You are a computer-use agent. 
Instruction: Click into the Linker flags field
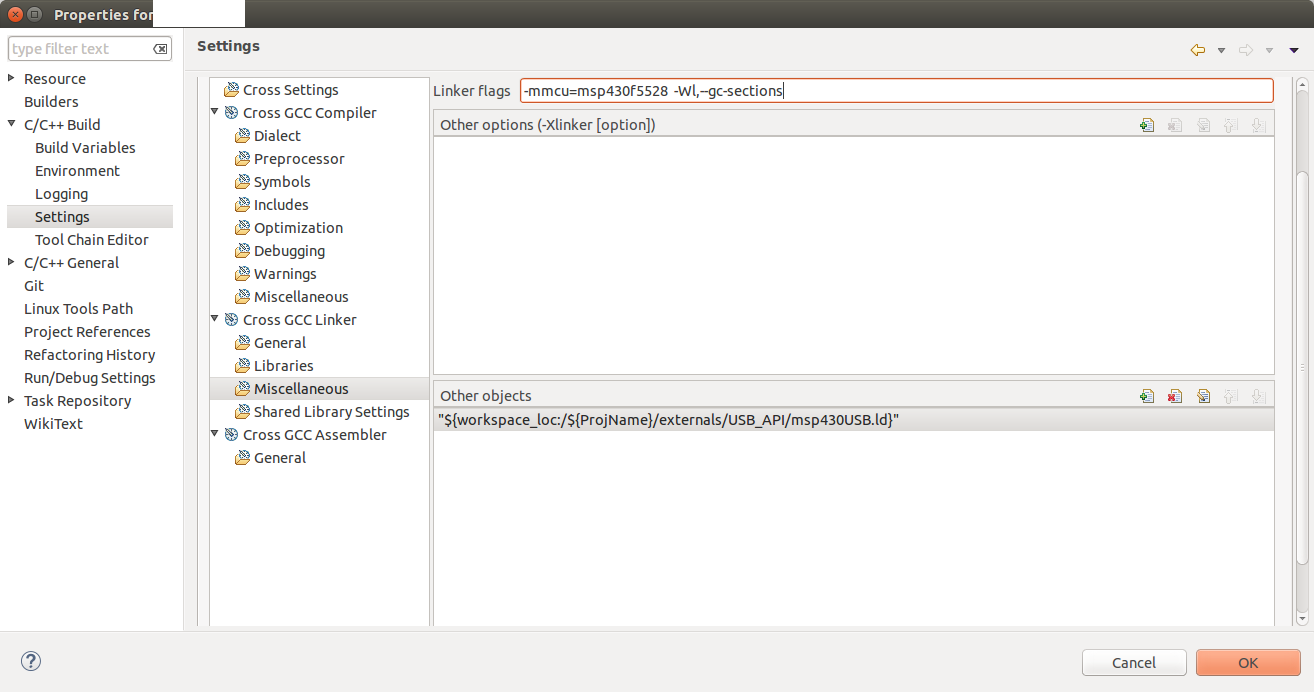coord(897,91)
